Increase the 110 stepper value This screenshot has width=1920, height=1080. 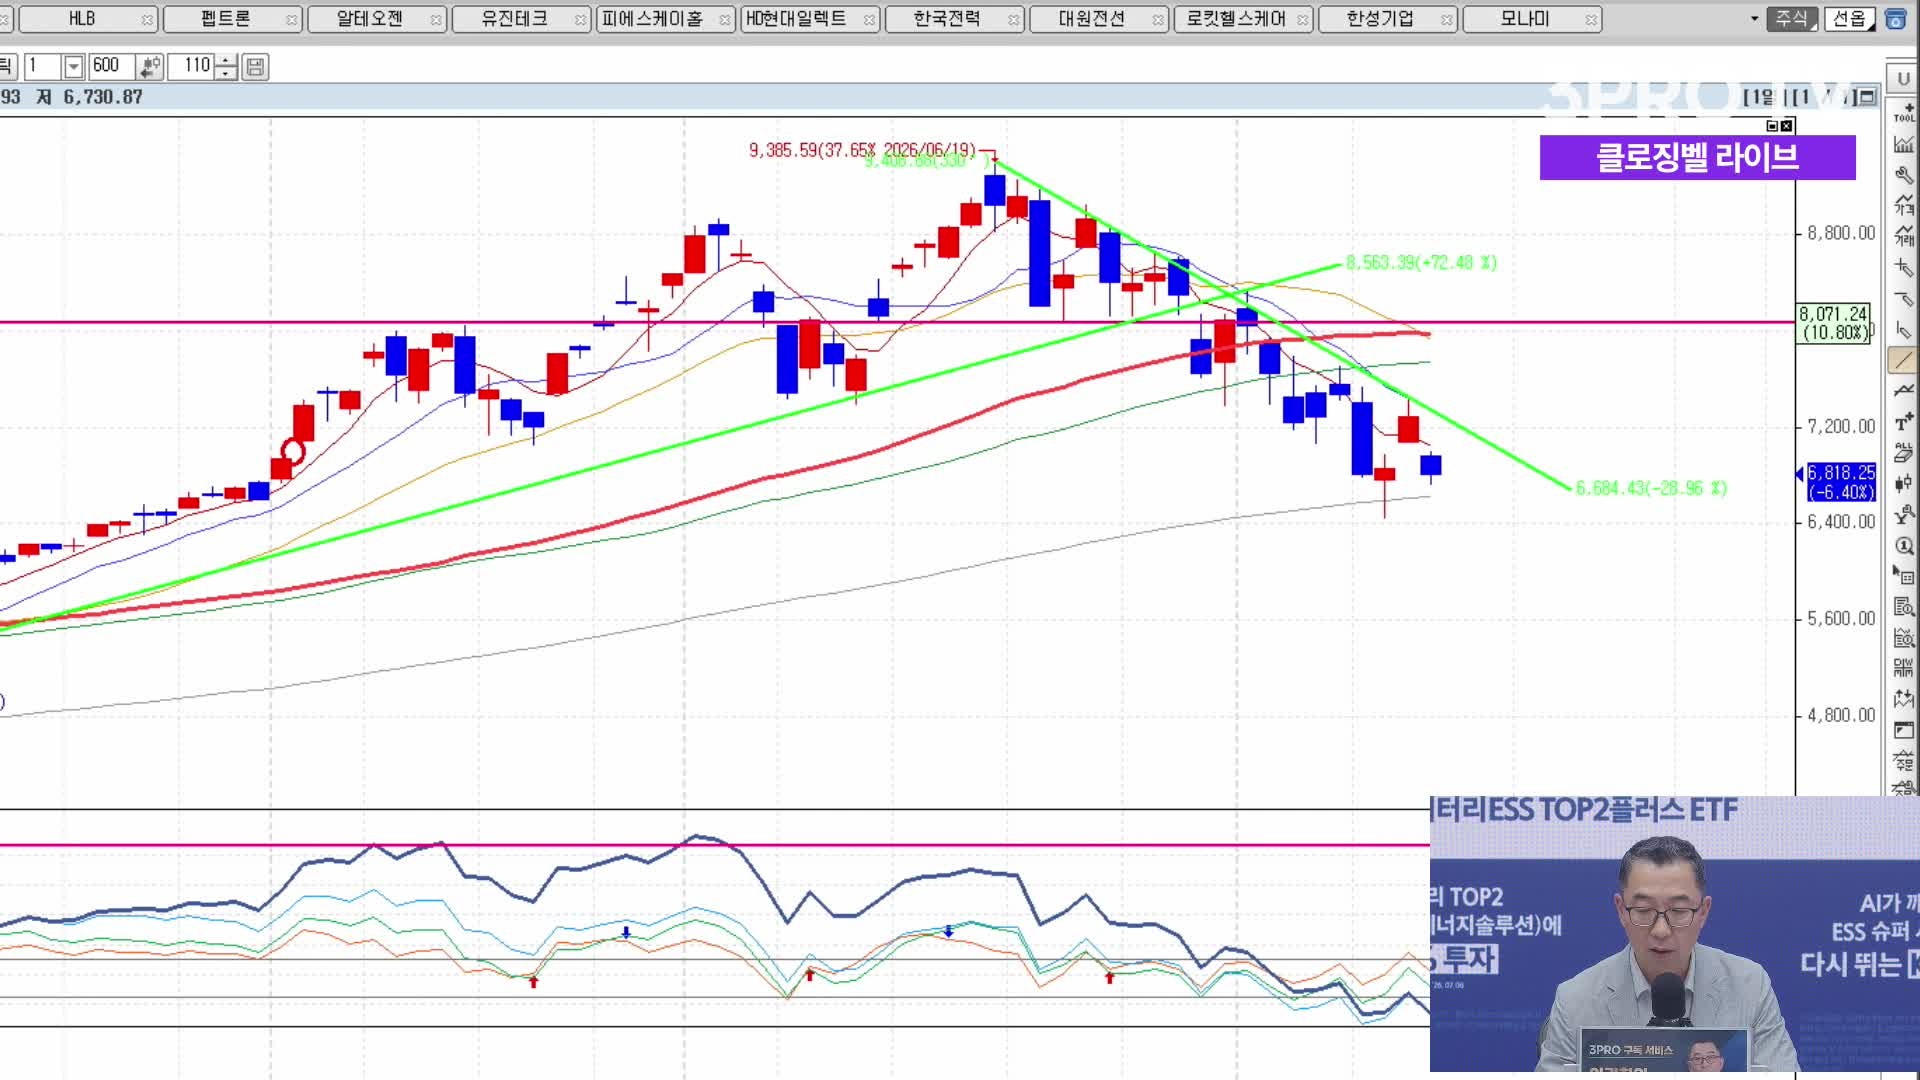[x=227, y=61]
